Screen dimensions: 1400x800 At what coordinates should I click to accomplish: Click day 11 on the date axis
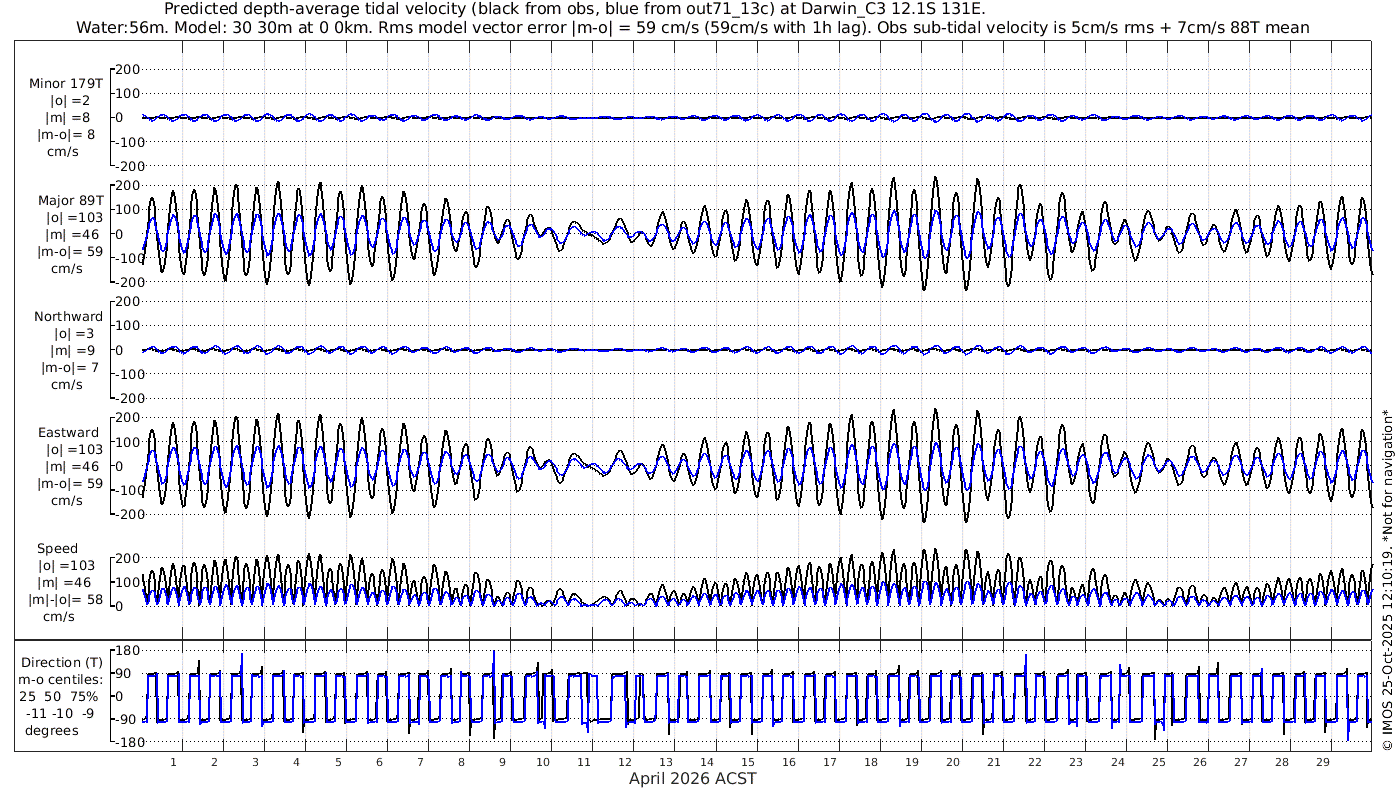584,762
